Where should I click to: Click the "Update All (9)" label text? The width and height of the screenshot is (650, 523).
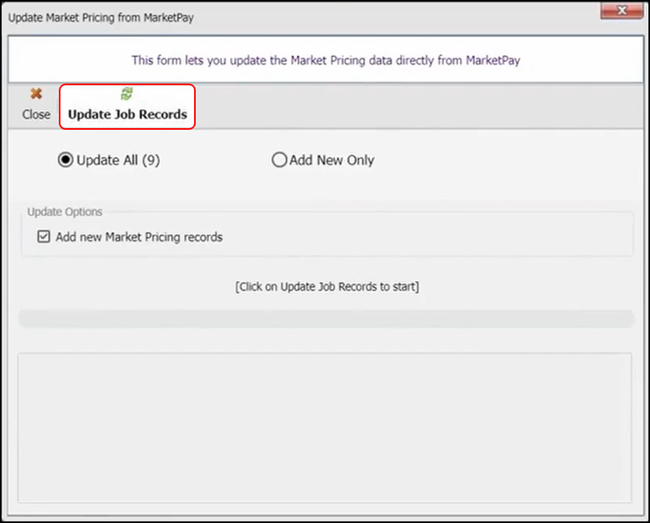click(x=118, y=160)
